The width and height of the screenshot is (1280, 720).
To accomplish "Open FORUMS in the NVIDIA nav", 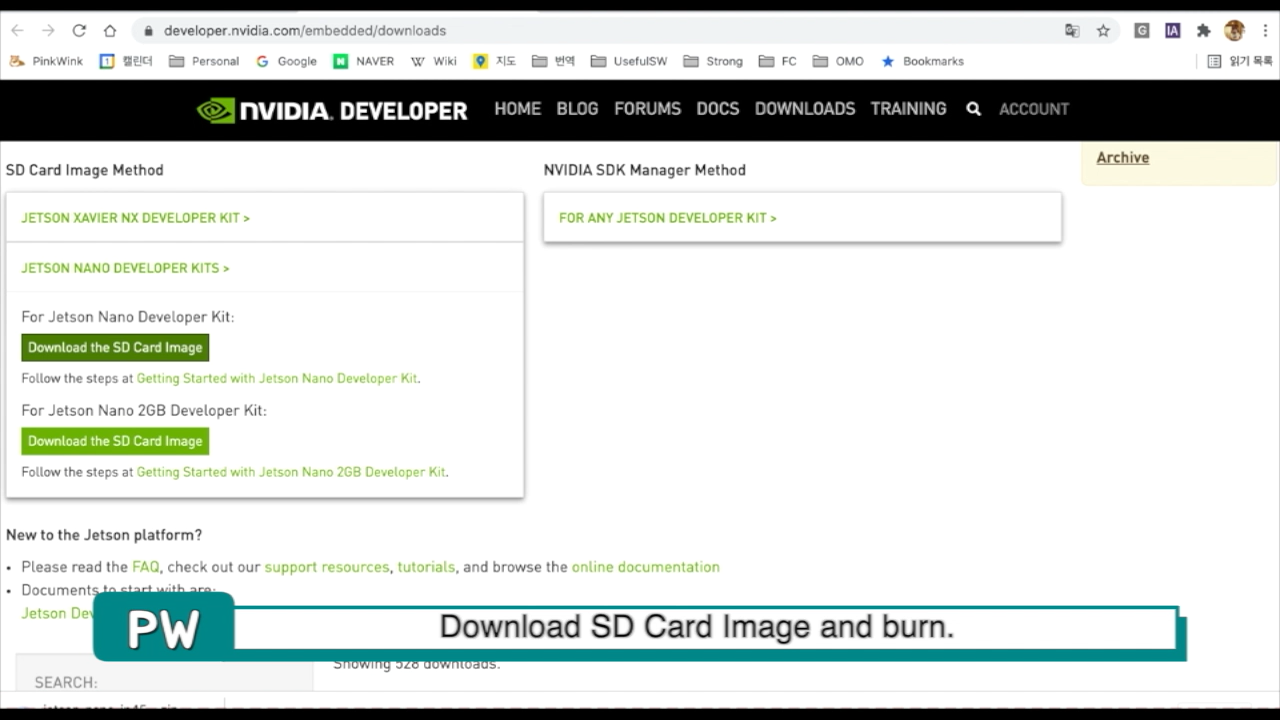I will point(647,109).
